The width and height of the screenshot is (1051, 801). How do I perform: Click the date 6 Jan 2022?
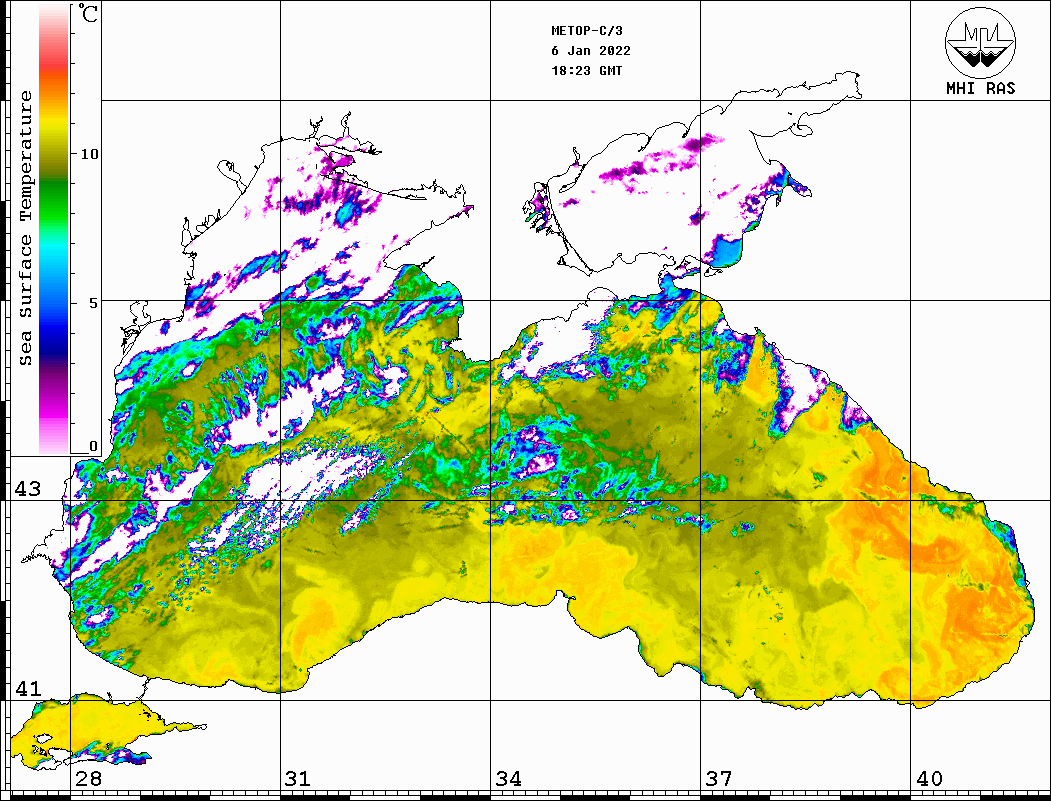pyautogui.click(x=591, y=51)
